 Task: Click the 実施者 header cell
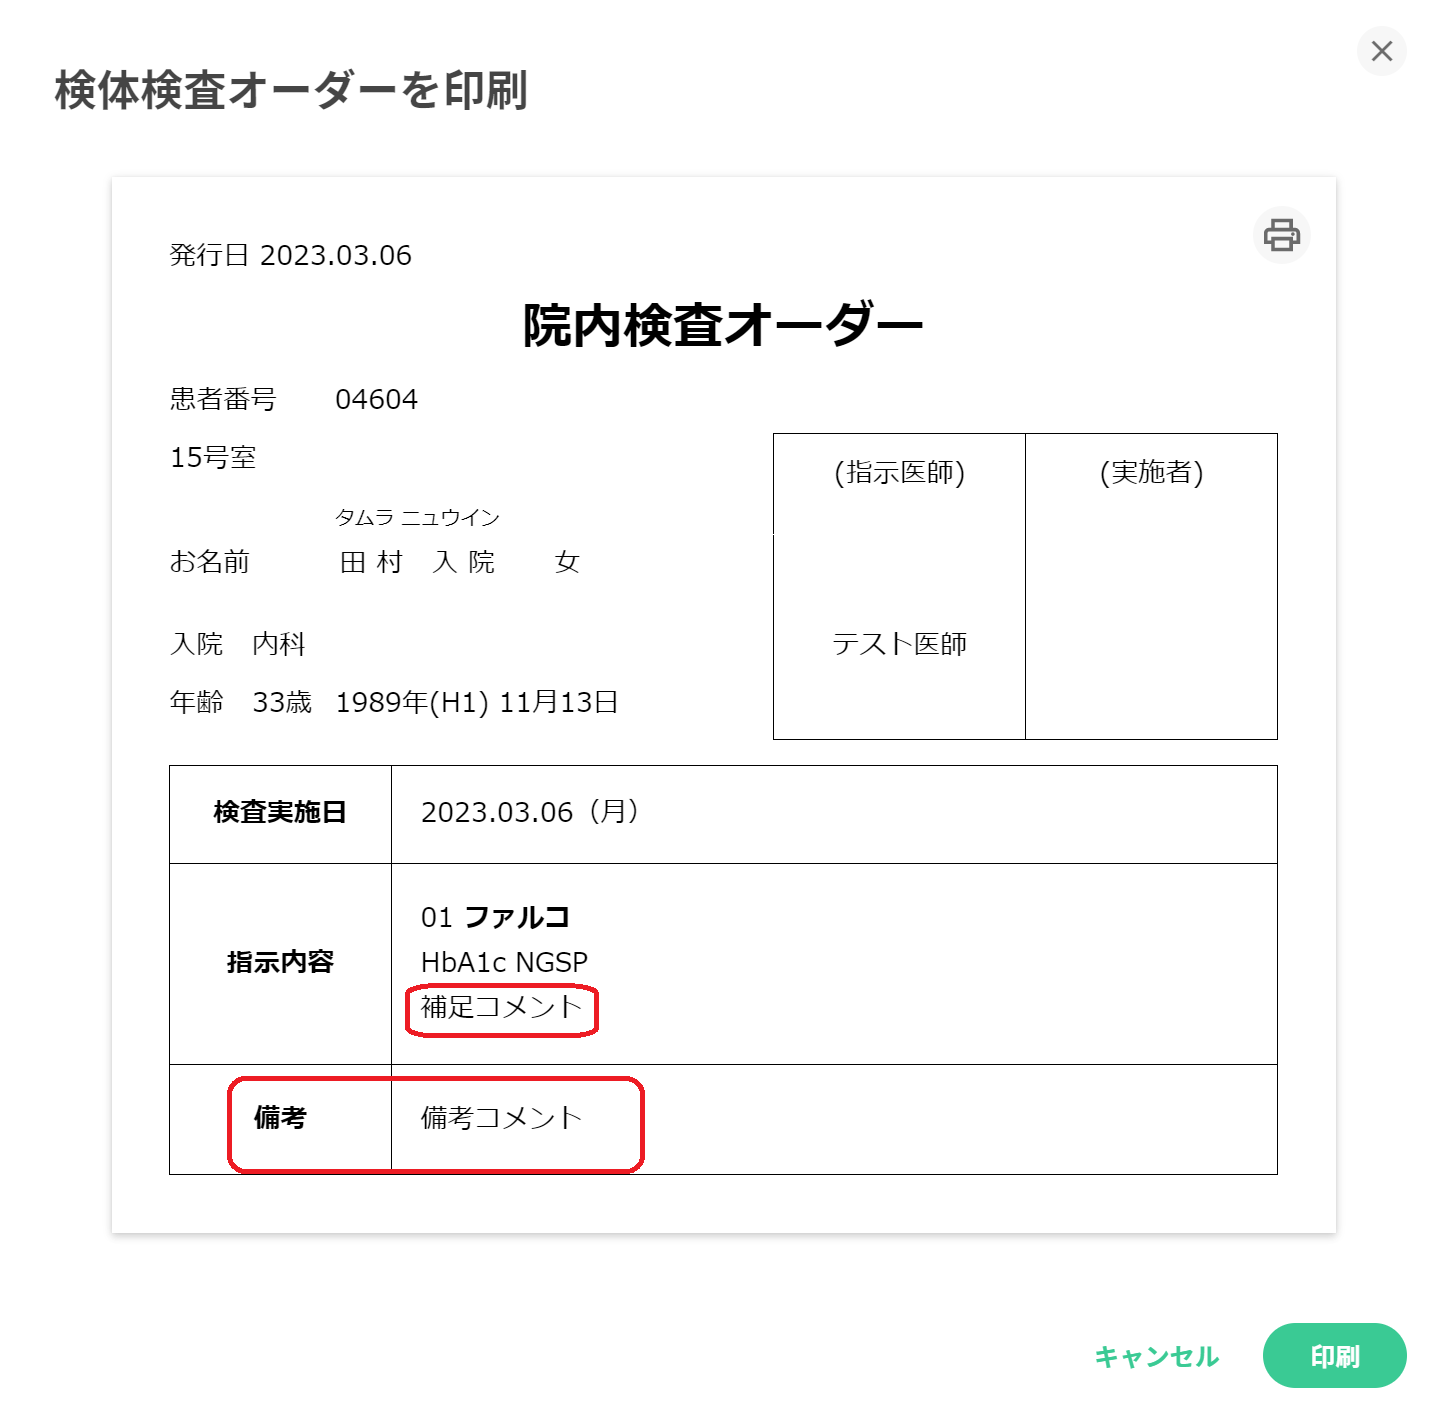pos(1151,472)
